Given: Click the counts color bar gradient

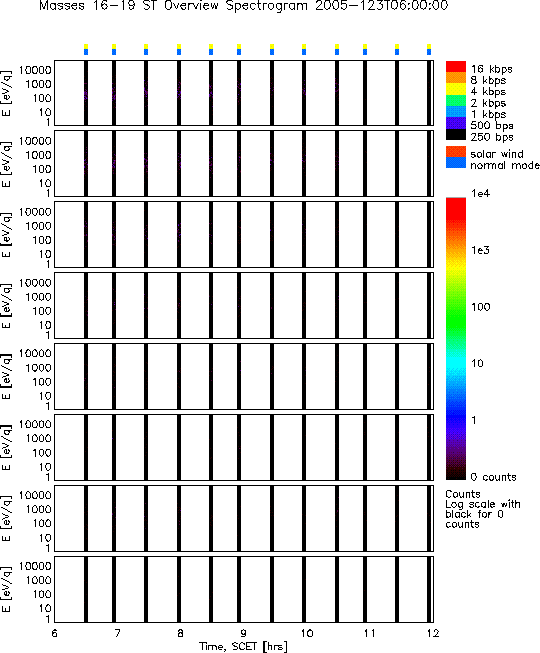Looking at the screenshot, I should tap(455, 339).
